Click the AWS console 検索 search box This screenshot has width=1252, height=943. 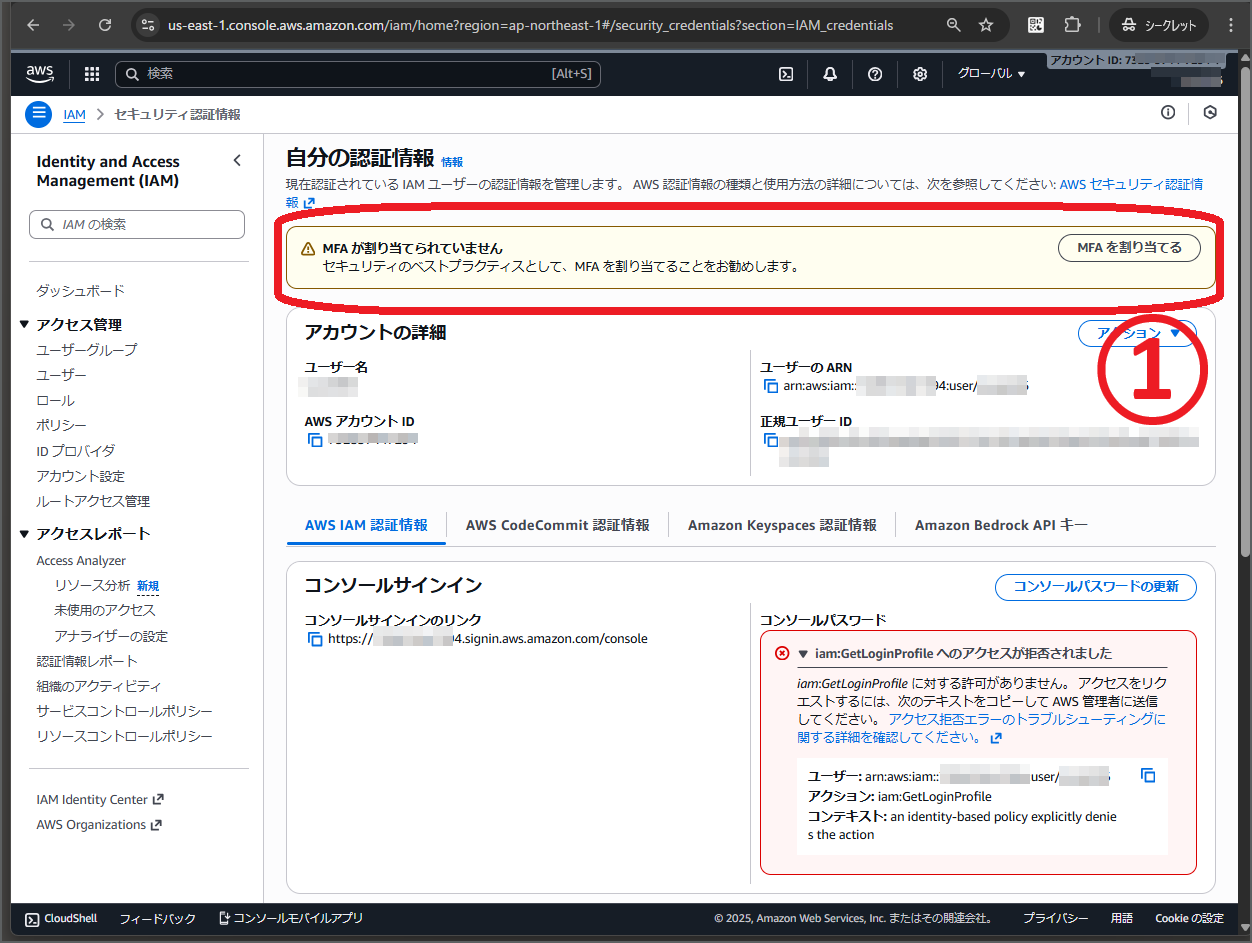[x=358, y=74]
